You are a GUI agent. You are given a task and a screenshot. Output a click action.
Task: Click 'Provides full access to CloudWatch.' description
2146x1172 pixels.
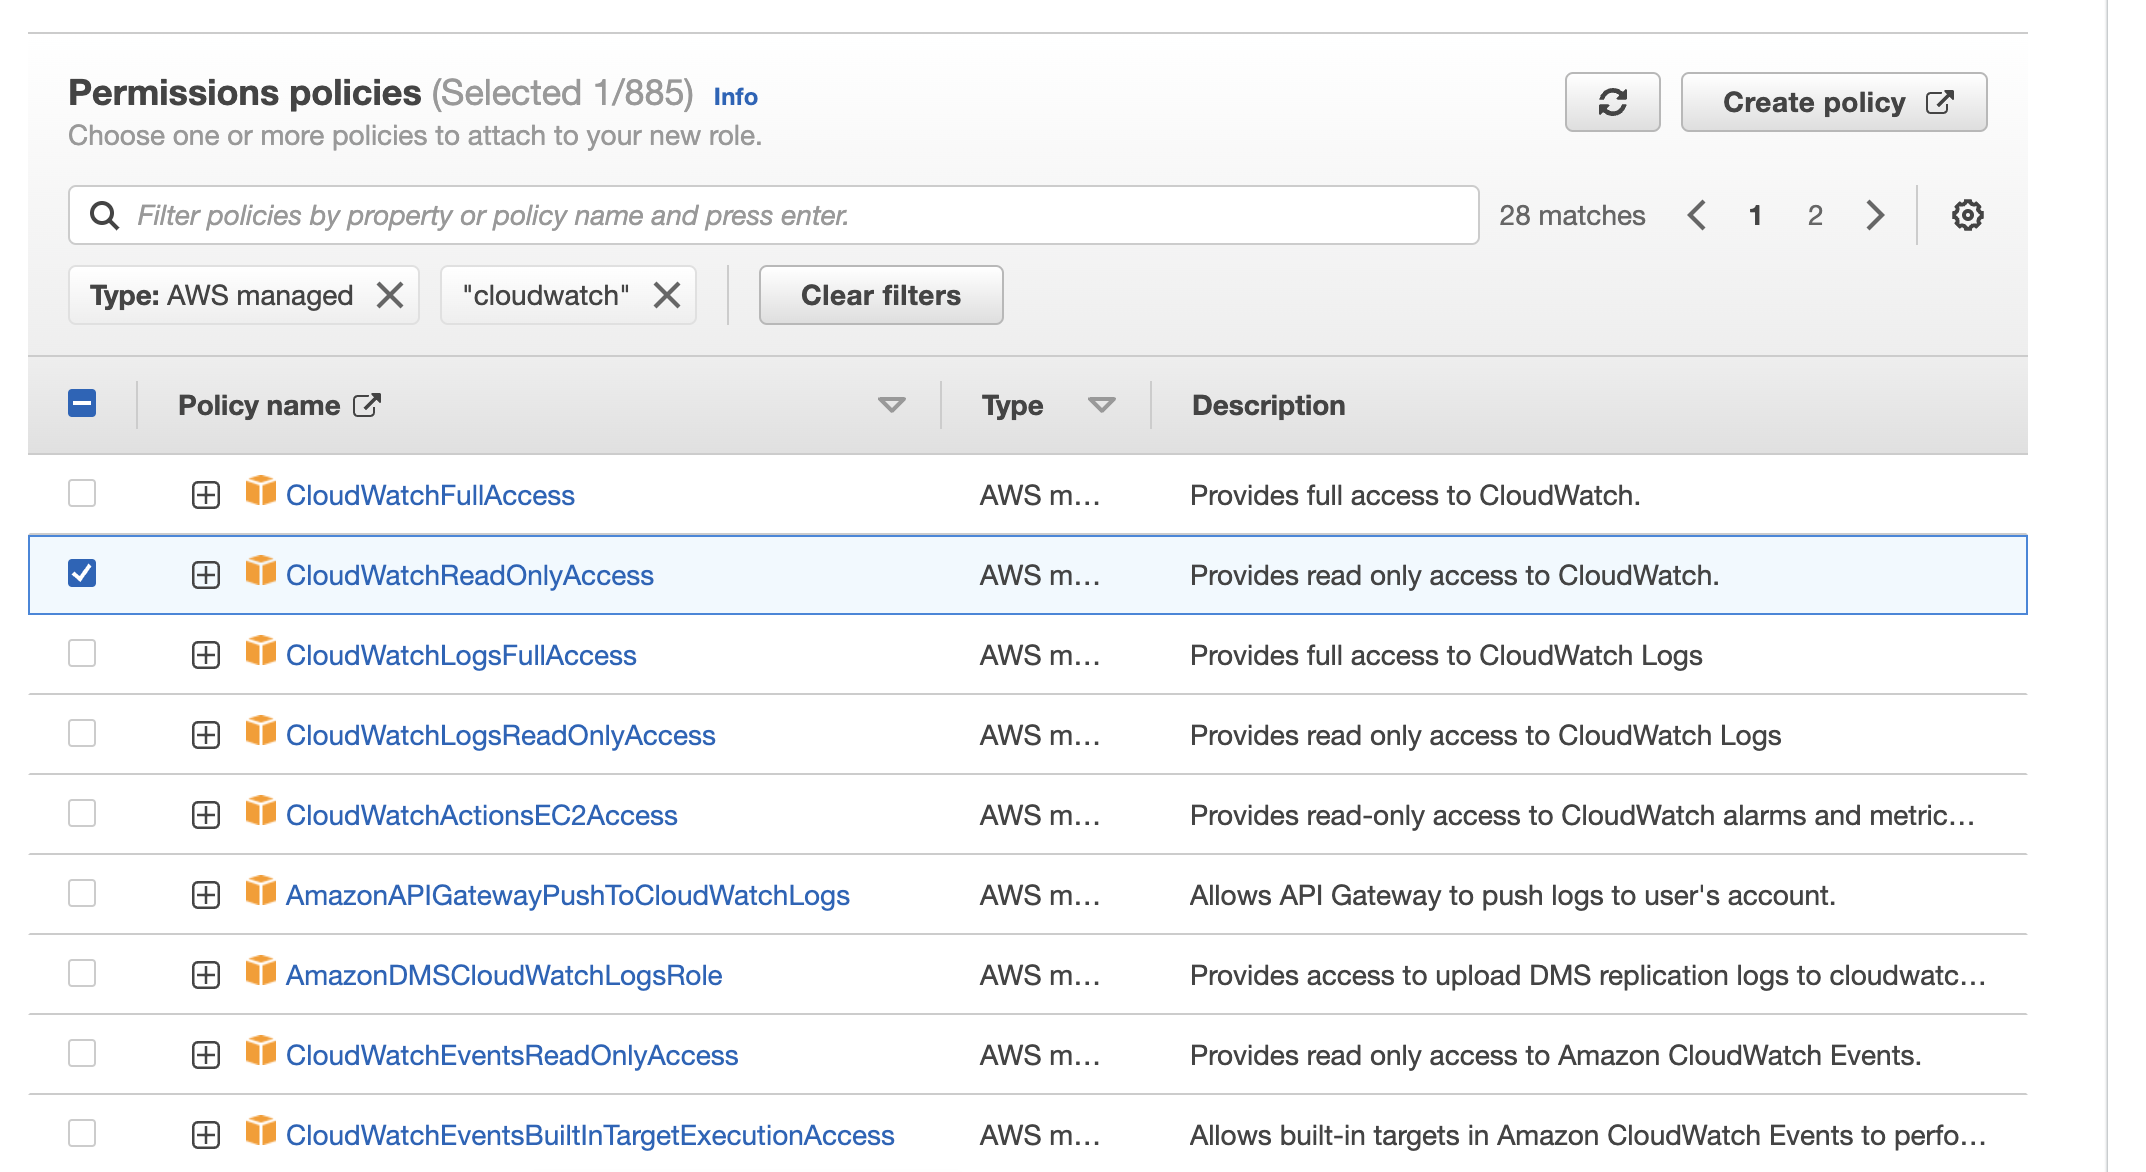point(1415,495)
